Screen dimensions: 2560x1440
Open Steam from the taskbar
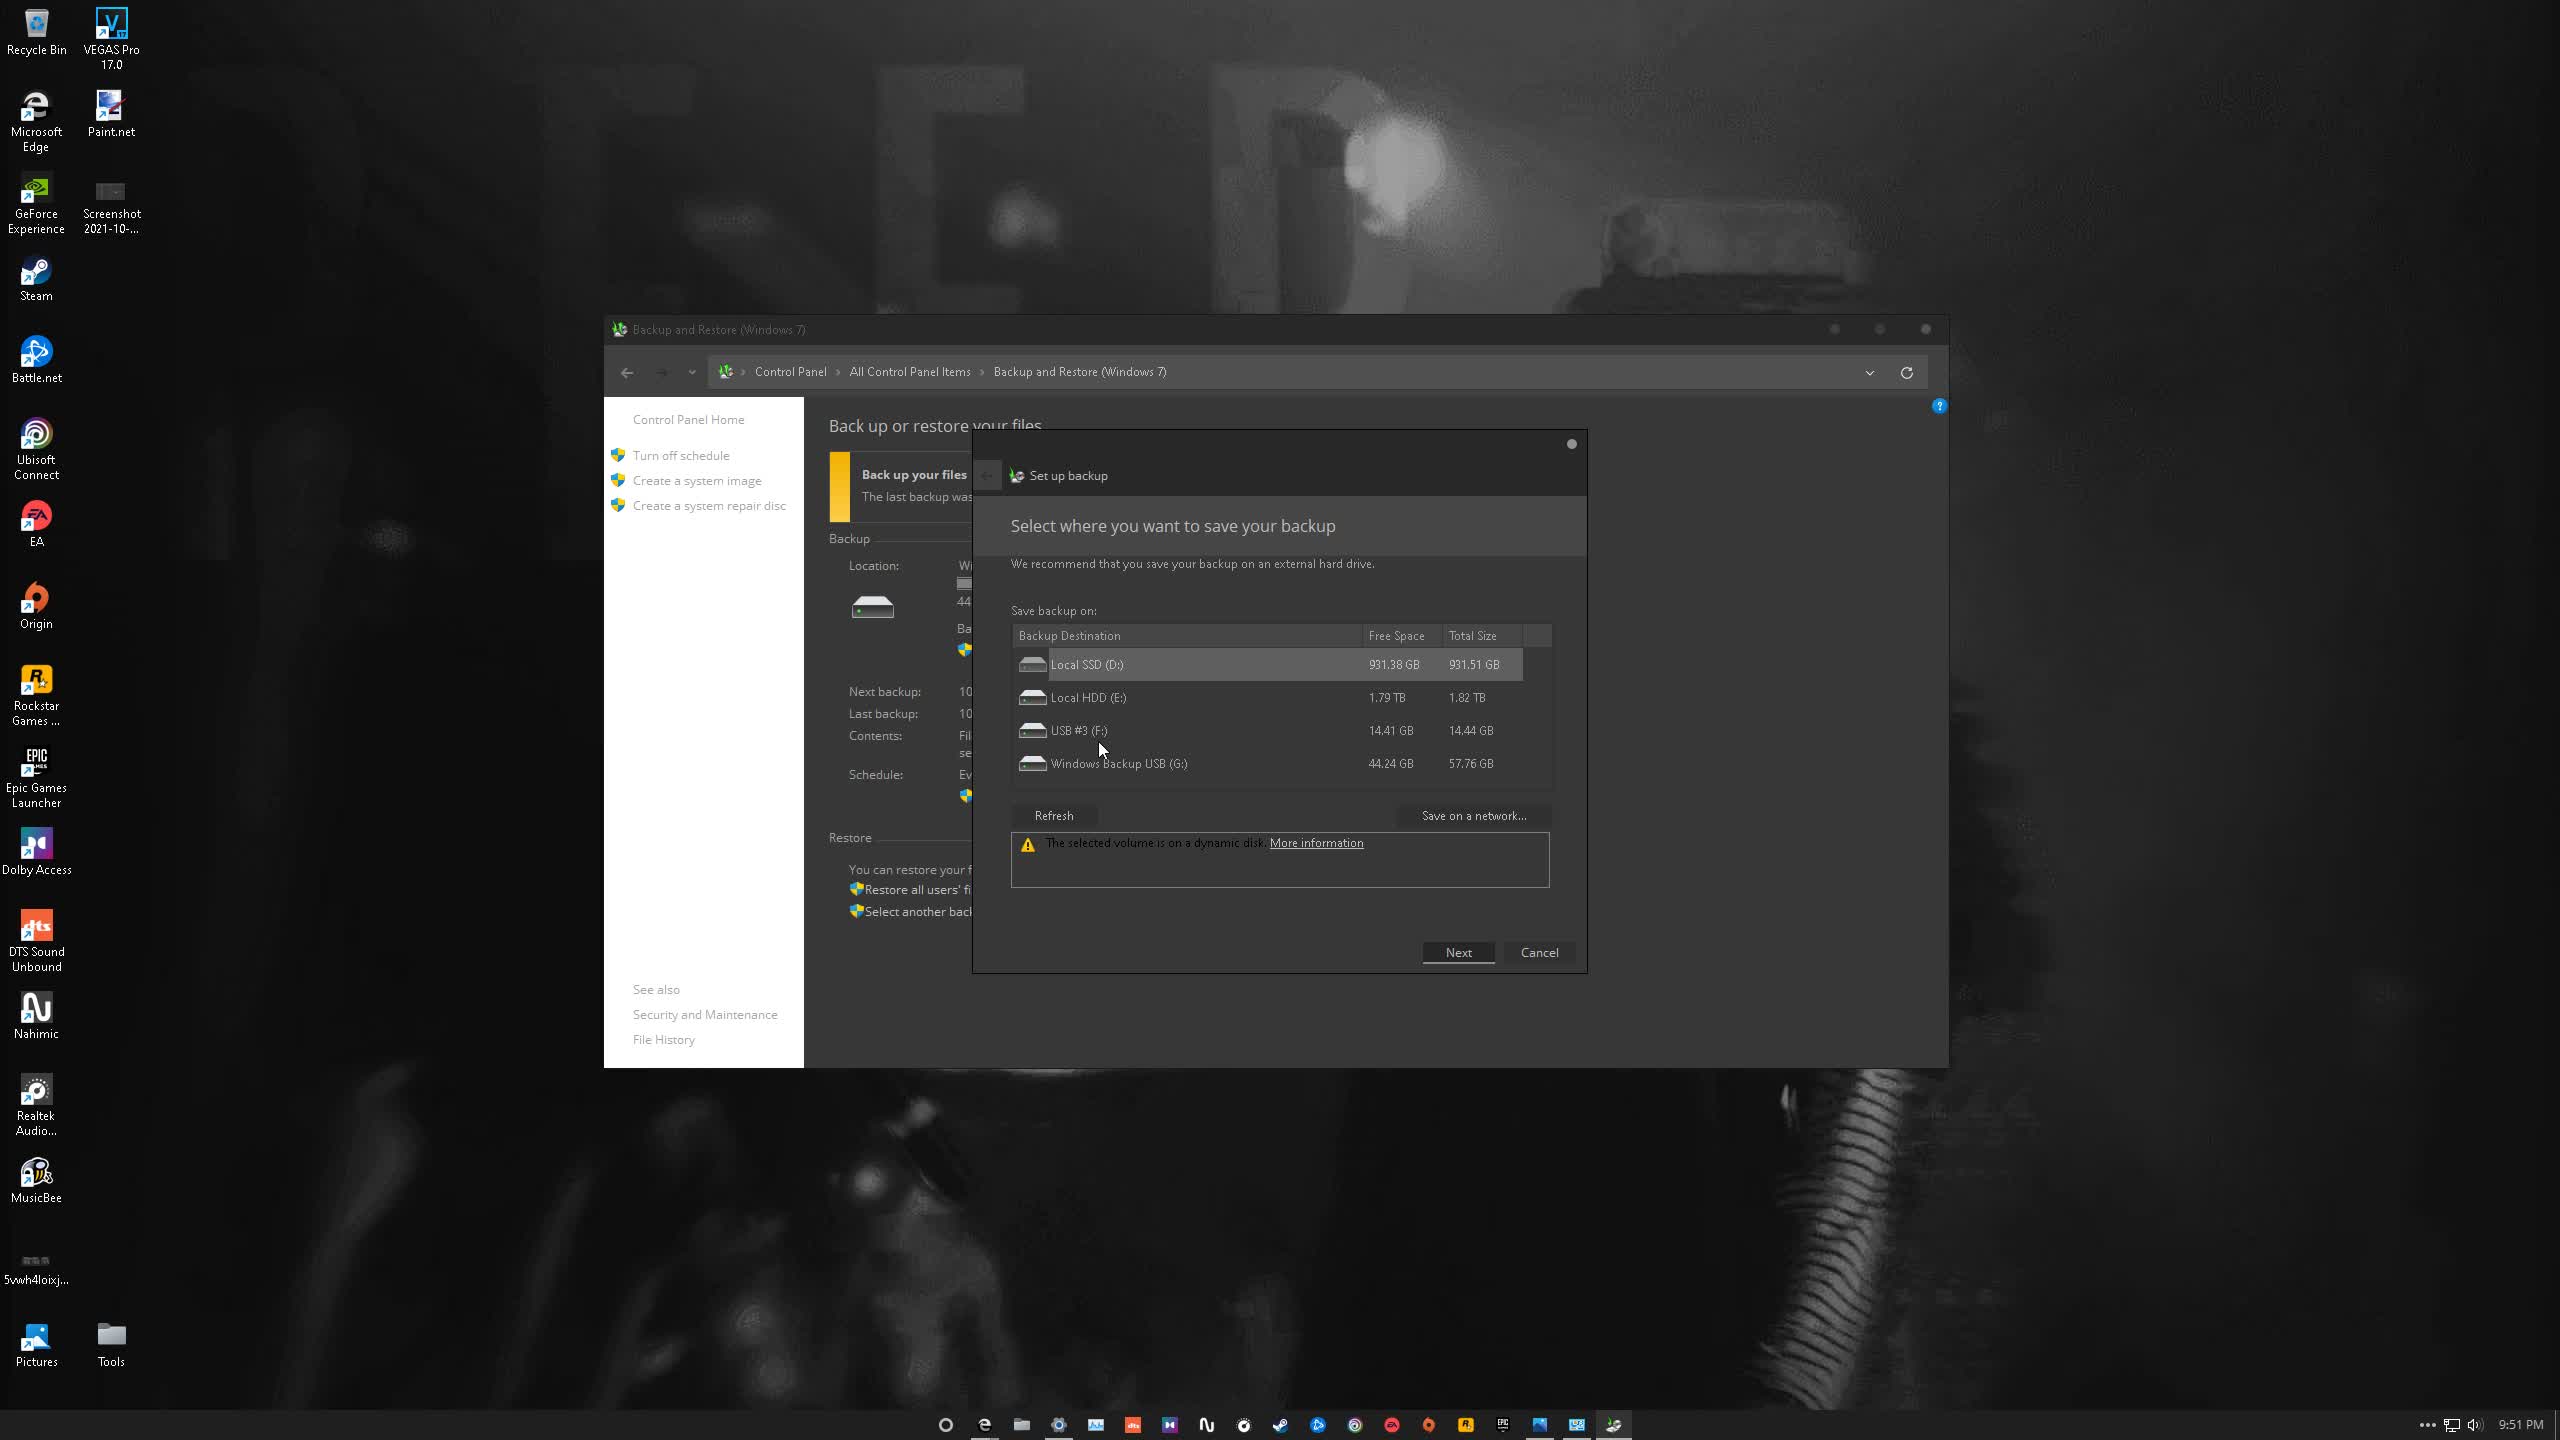click(1281, 1424)
